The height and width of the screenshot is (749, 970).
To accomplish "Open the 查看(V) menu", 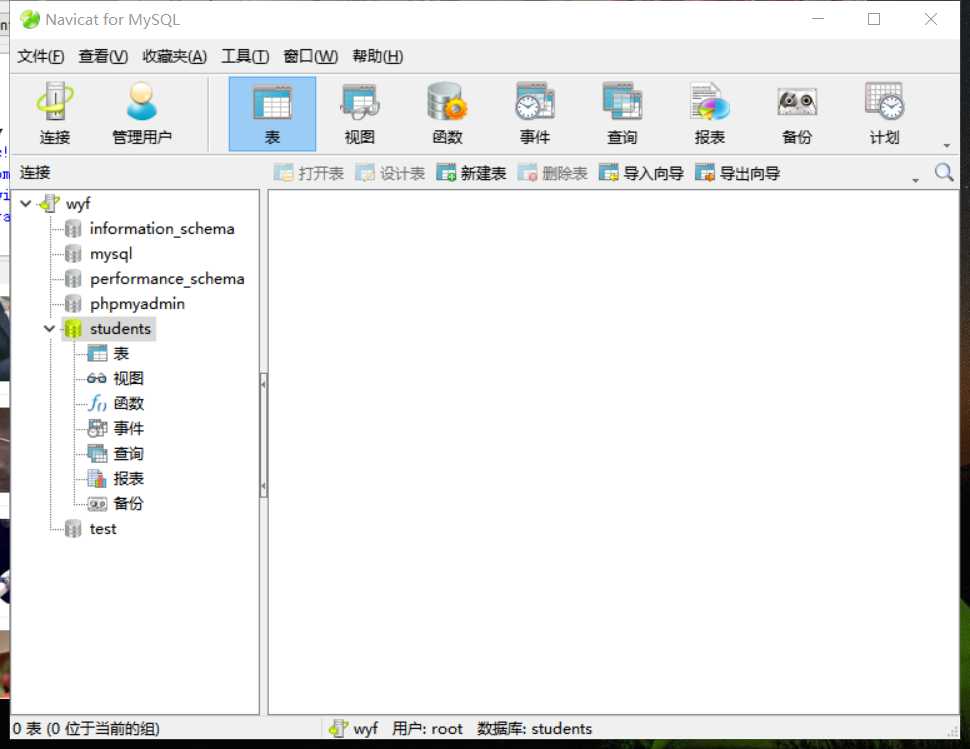I will click(103, 56).
